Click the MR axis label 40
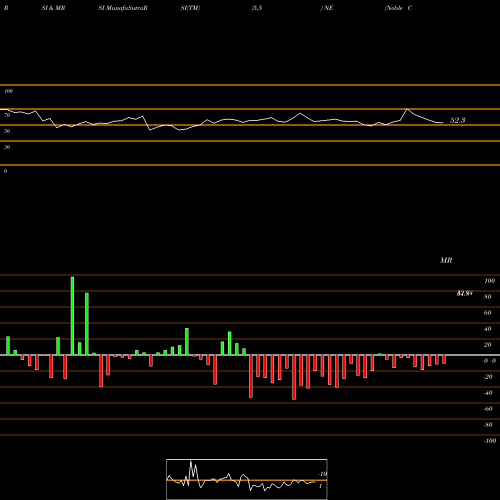Screen dimensions: 500x500 [x=487, y=329]
